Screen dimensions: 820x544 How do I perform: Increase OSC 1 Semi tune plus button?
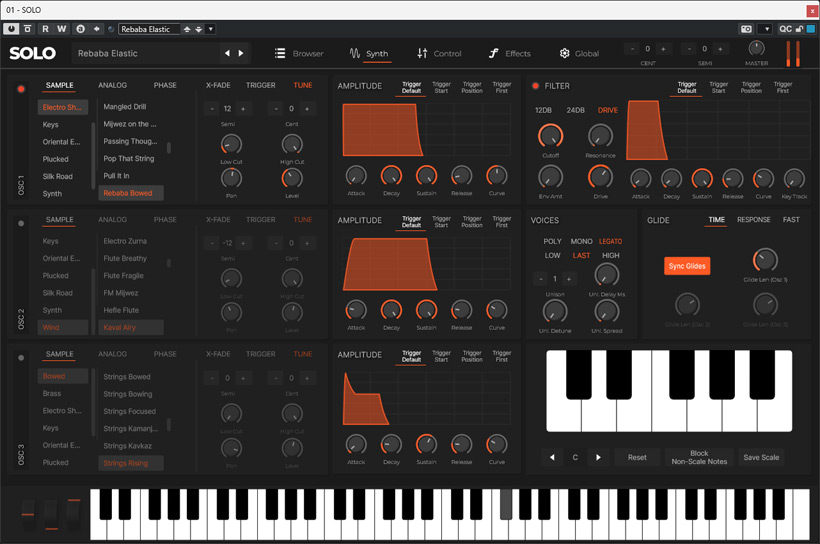[x=243, y=109]
